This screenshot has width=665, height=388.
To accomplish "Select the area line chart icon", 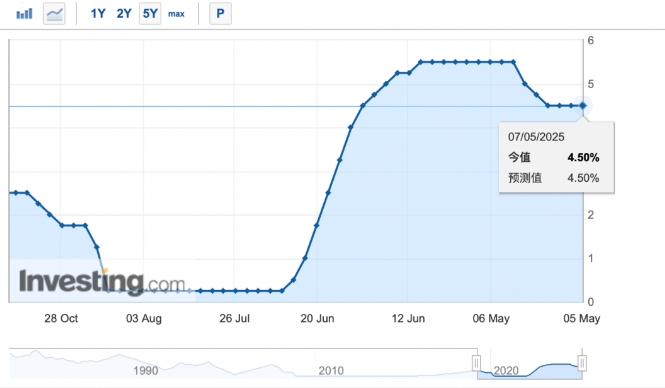I will (54, 14).
